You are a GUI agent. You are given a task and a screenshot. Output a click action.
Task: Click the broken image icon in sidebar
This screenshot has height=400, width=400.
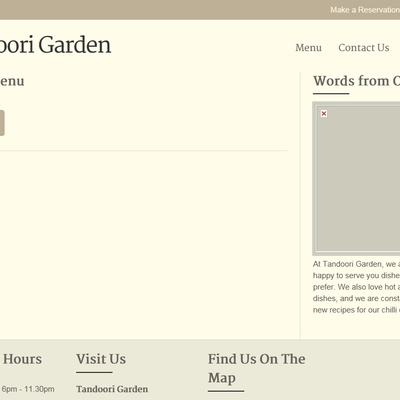(x=324, y=114)
